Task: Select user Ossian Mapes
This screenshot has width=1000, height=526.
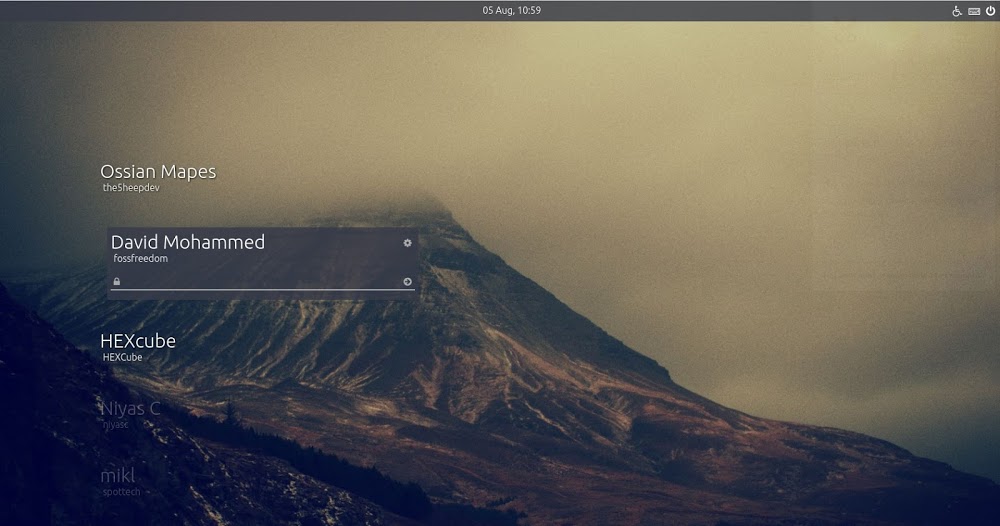Action: pyautogui.click(x=158, y=172)
